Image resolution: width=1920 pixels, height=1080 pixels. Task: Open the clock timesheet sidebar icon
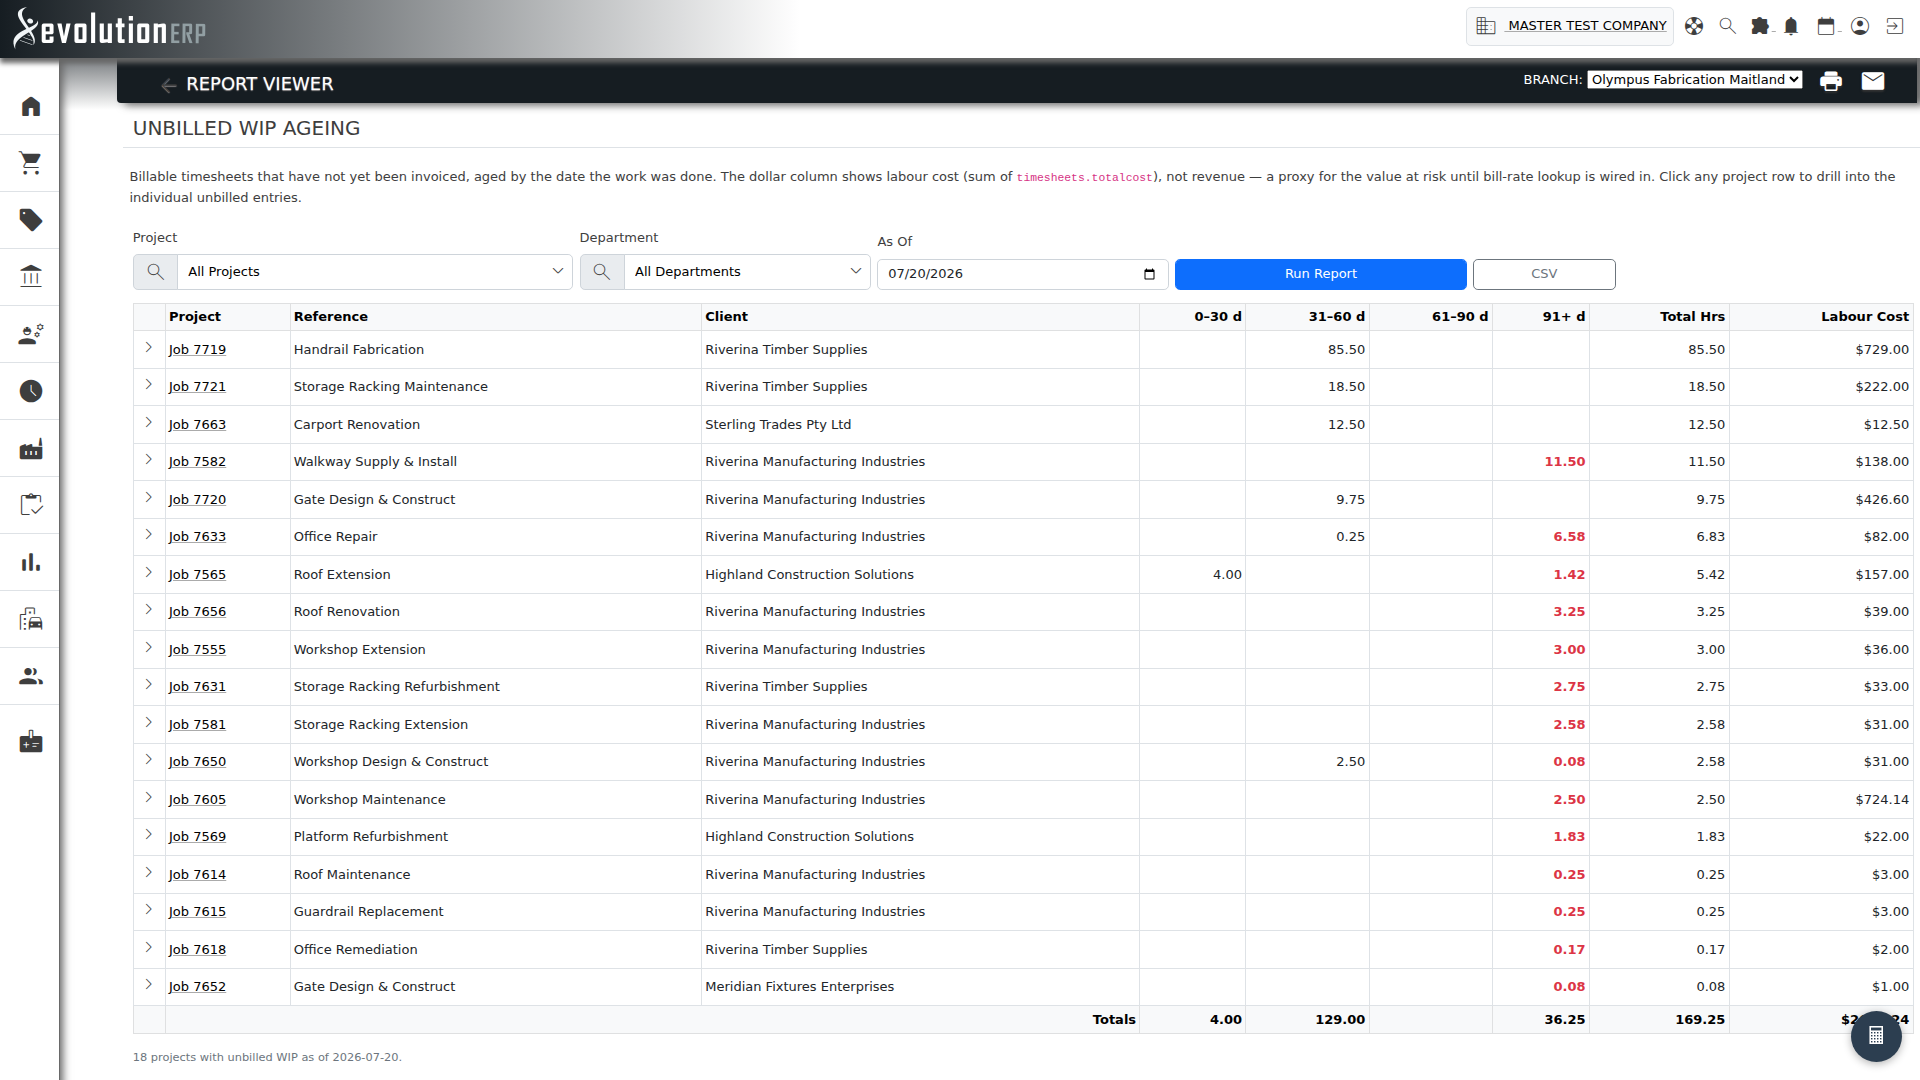pyautogui.click(x=31, y=391)
